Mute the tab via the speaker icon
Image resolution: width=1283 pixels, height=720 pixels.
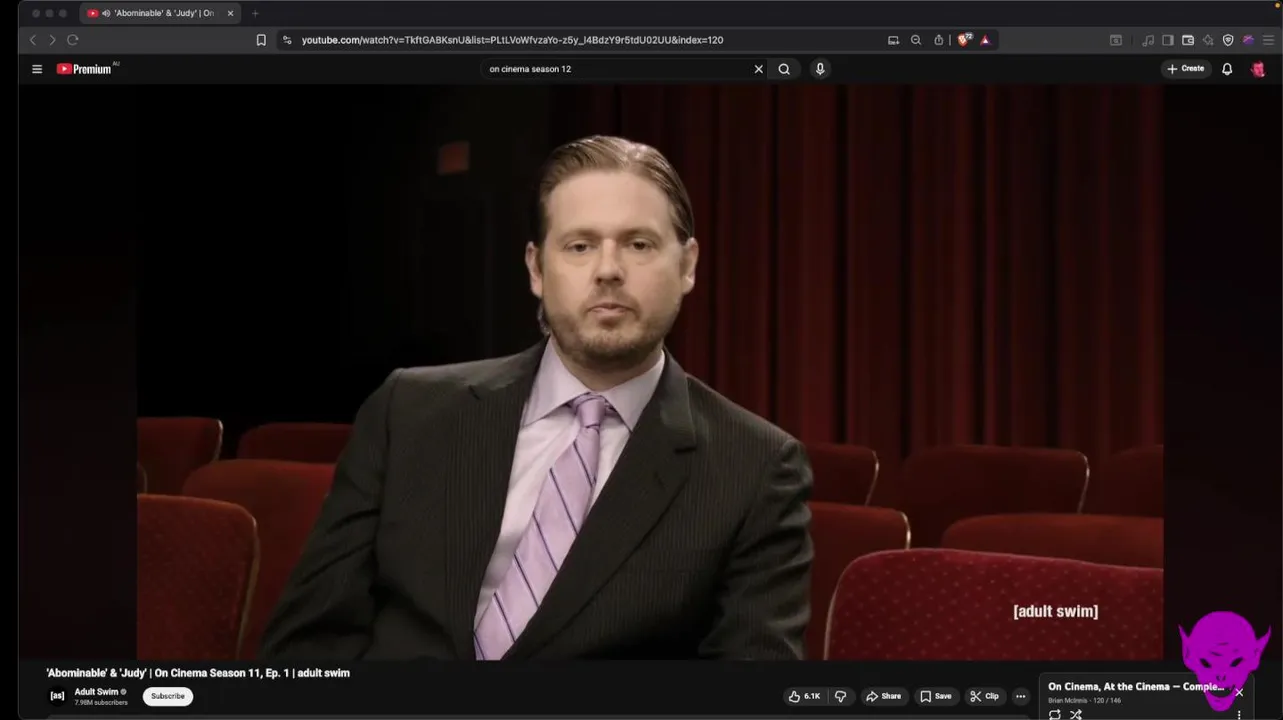[106, 13]
